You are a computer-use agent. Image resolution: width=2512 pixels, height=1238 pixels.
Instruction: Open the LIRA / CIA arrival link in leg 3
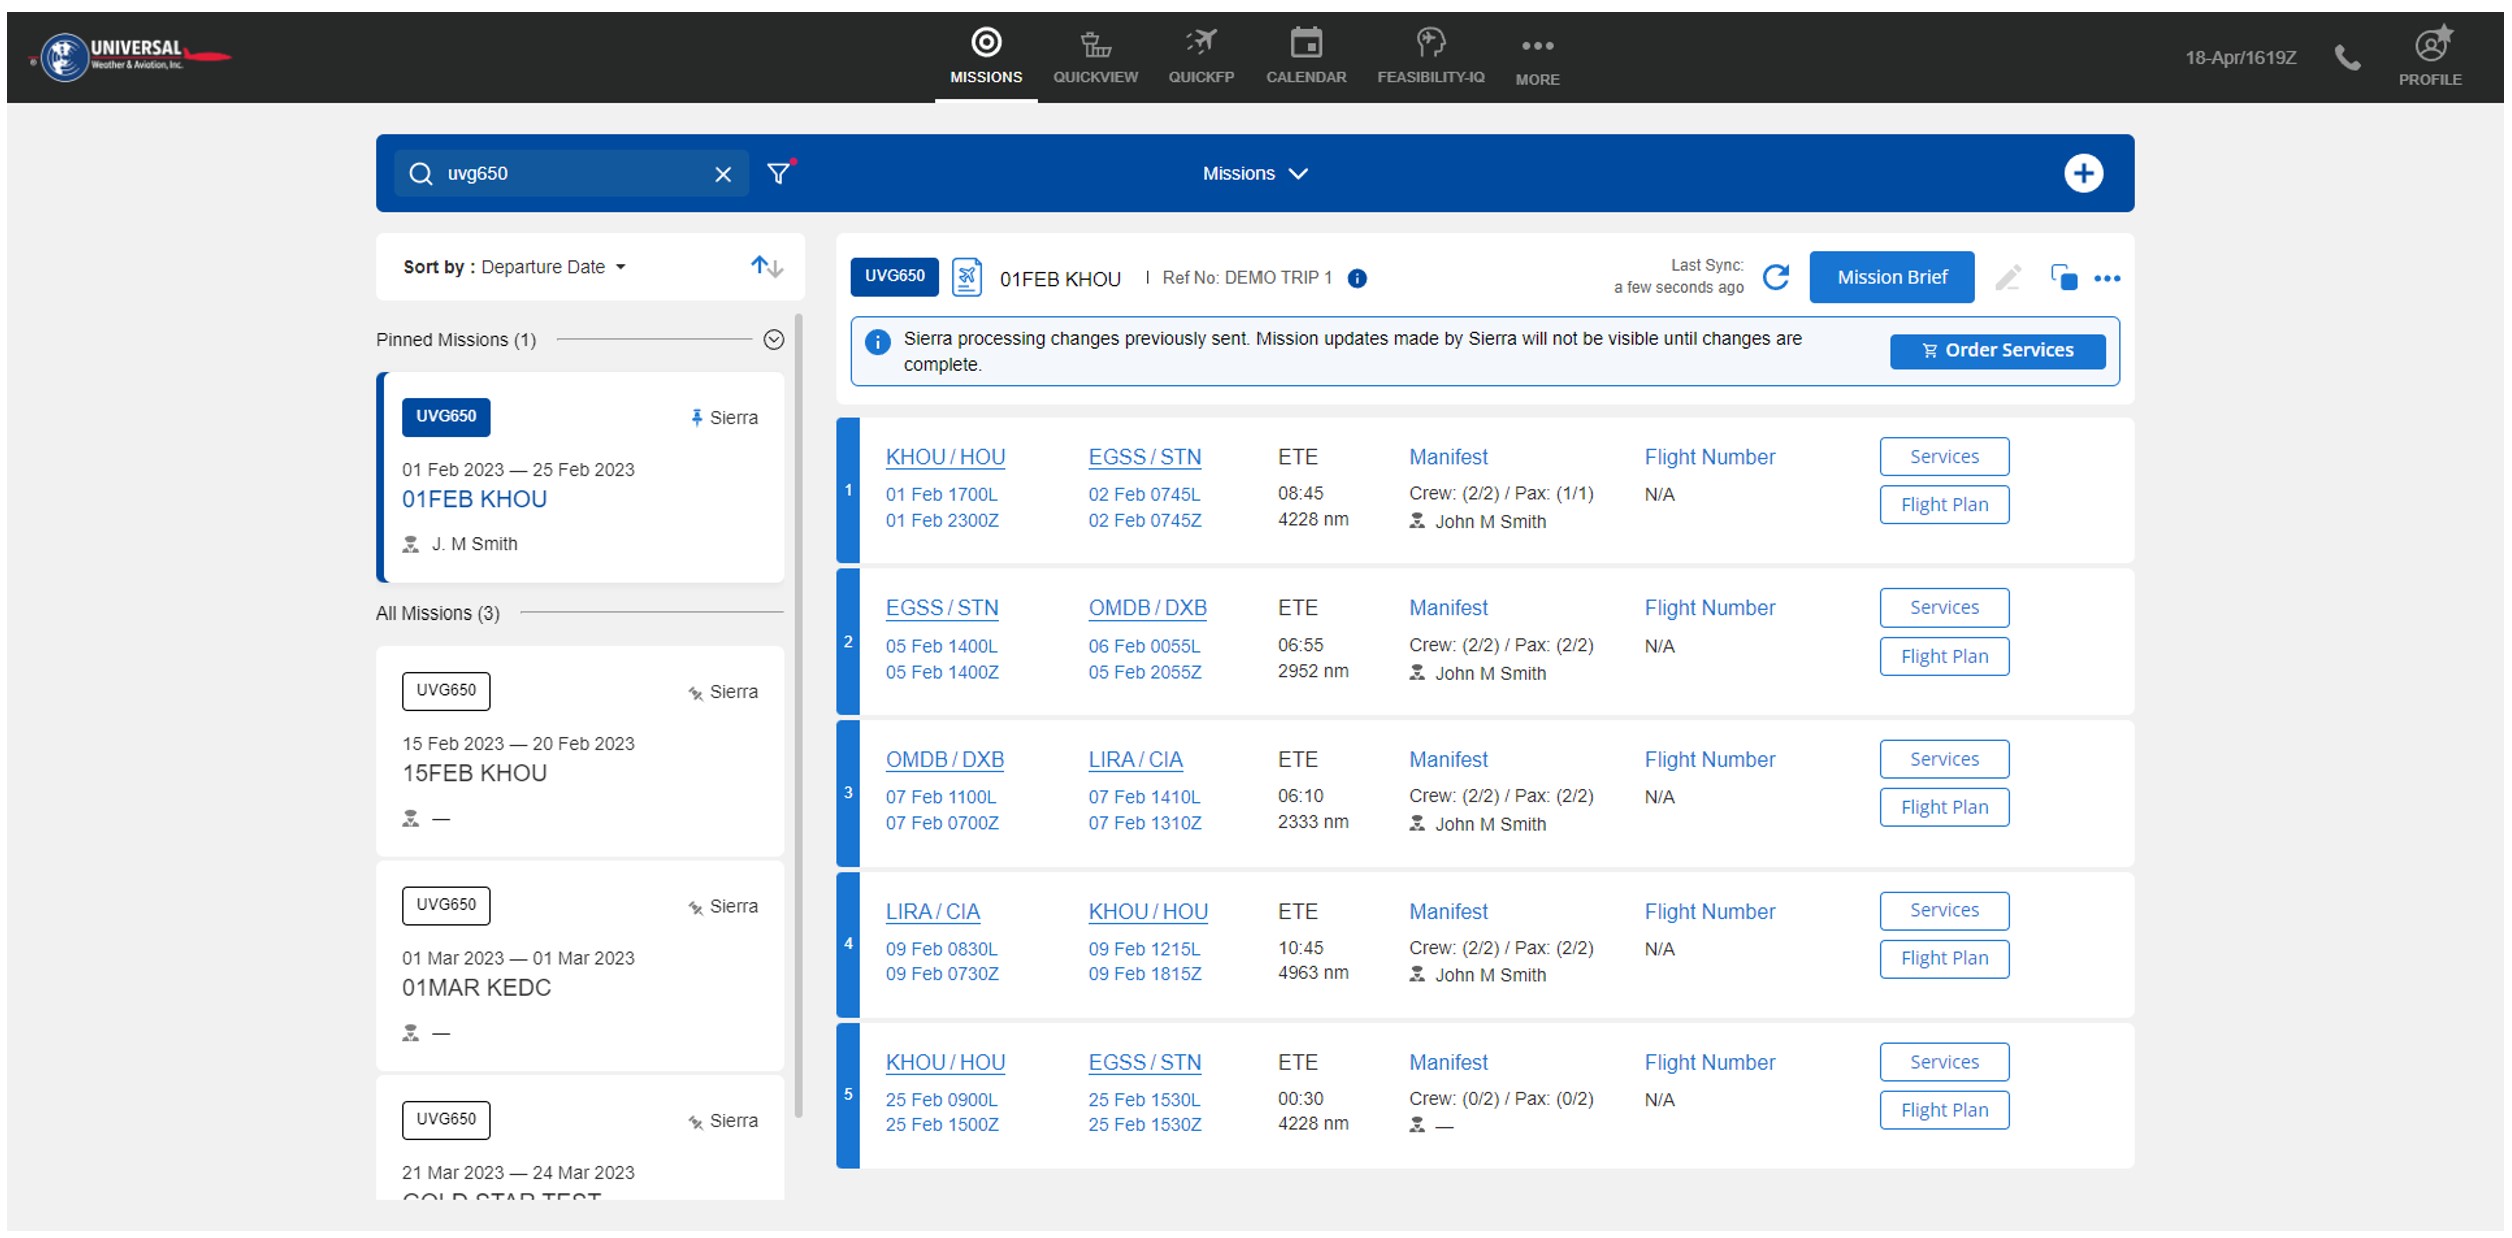coord(1135,760)
